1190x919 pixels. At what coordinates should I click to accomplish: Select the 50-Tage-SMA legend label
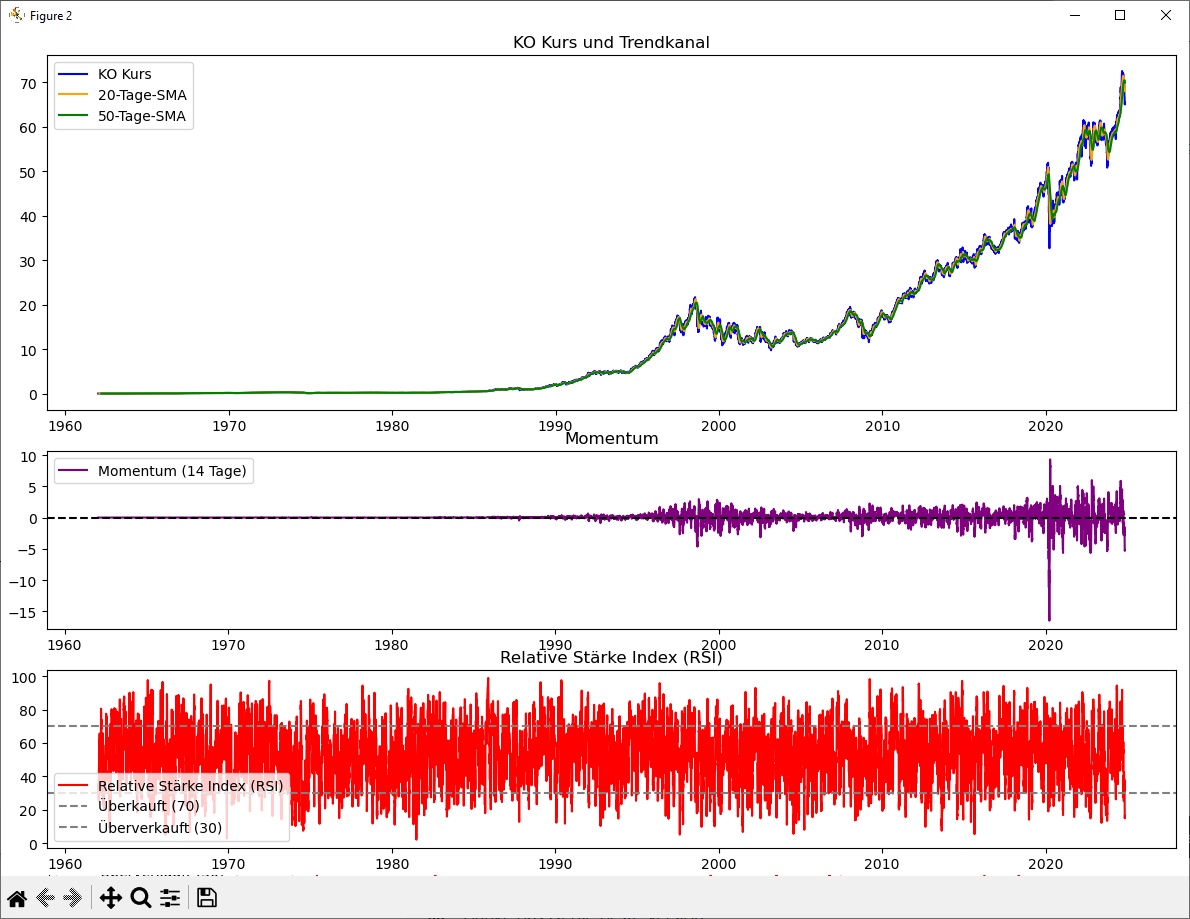pyautogui.click(x=142, y=116)
